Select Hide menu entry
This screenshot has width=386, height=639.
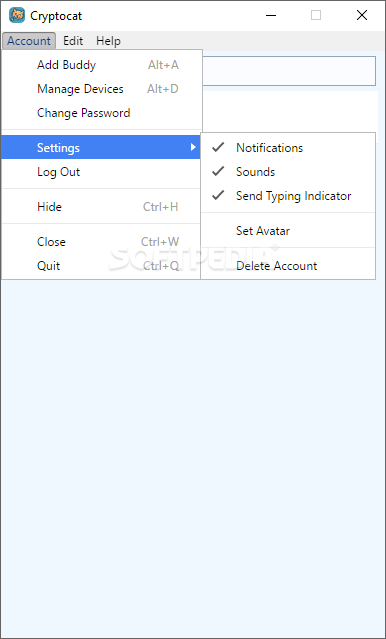(101, 207)
